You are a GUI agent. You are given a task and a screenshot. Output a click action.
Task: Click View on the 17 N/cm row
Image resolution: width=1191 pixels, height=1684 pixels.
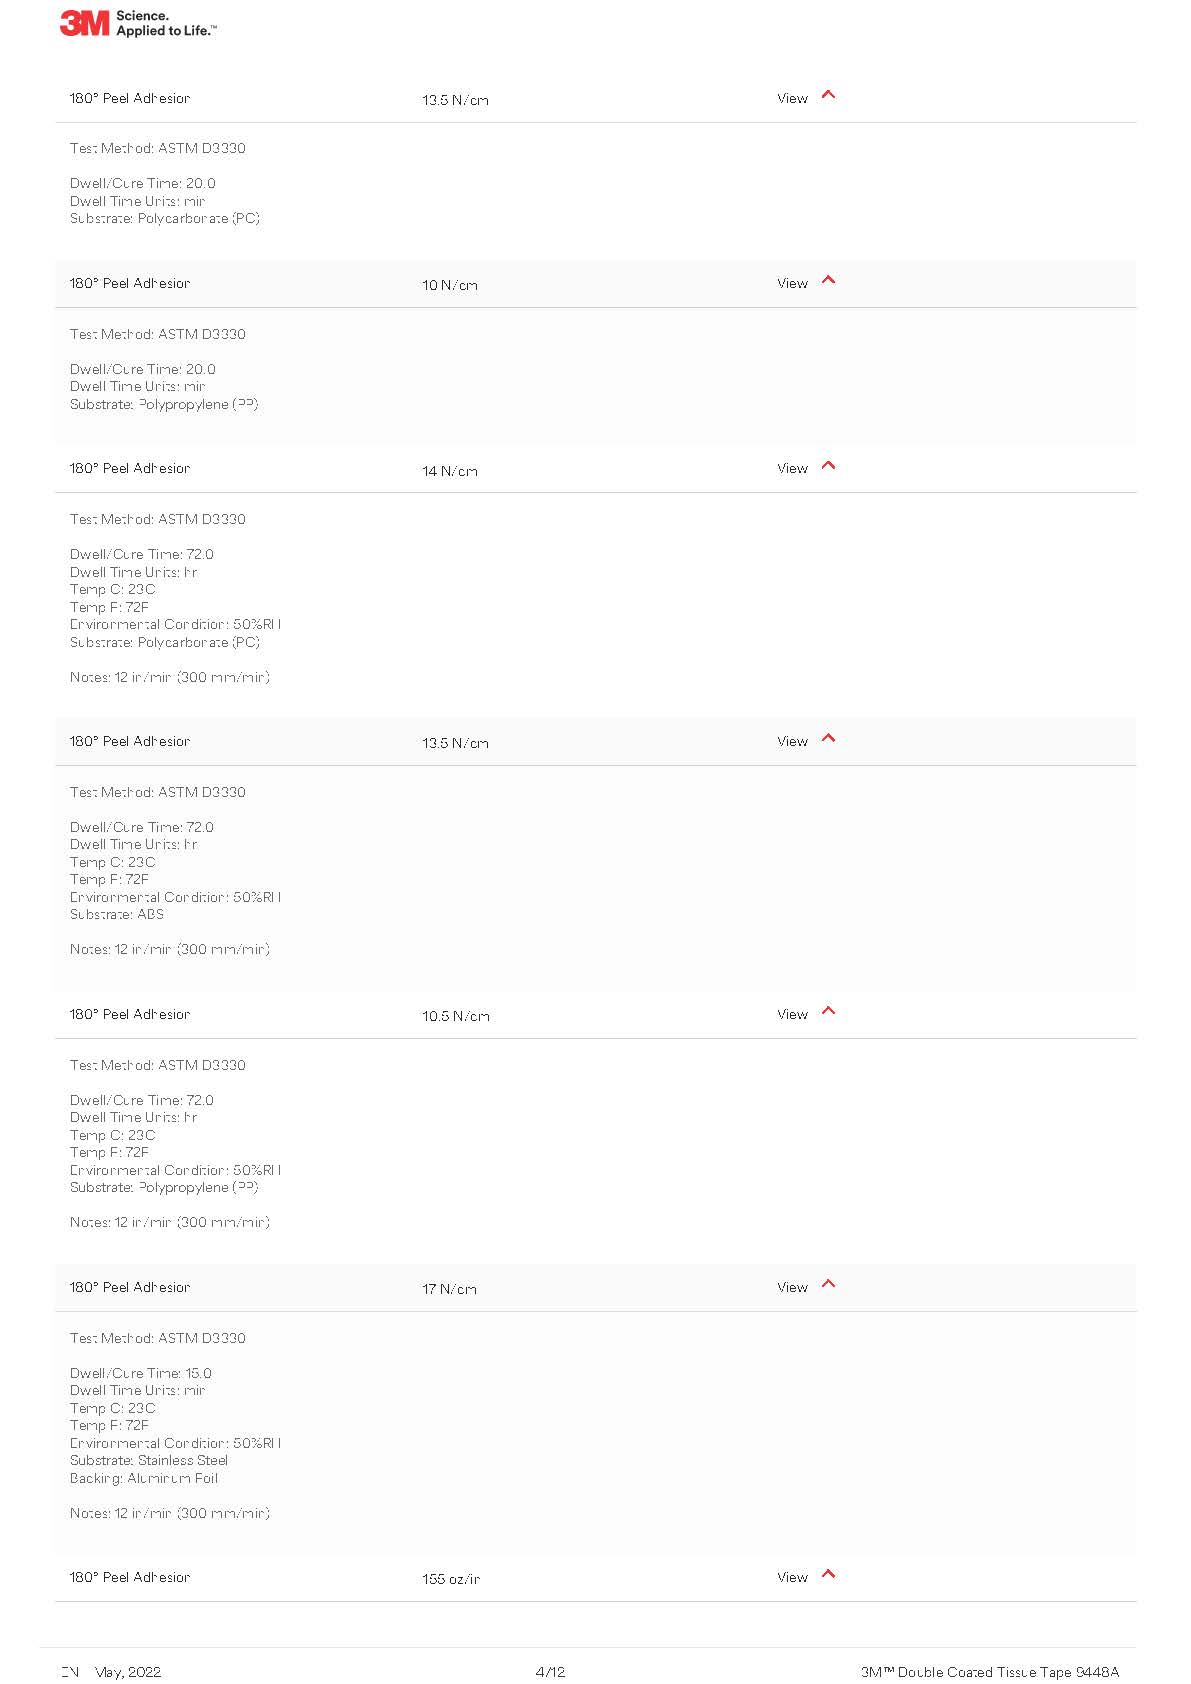[x=792, y=1288]
